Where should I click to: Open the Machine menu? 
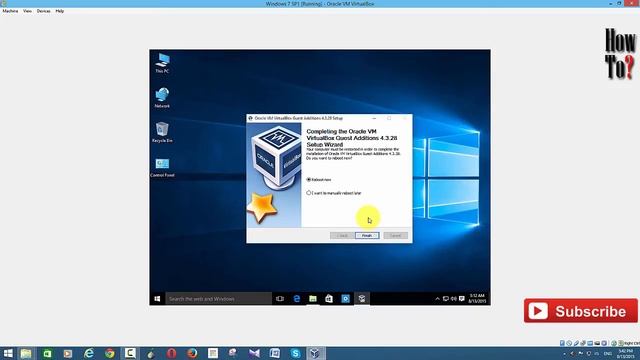pos(10,11)
